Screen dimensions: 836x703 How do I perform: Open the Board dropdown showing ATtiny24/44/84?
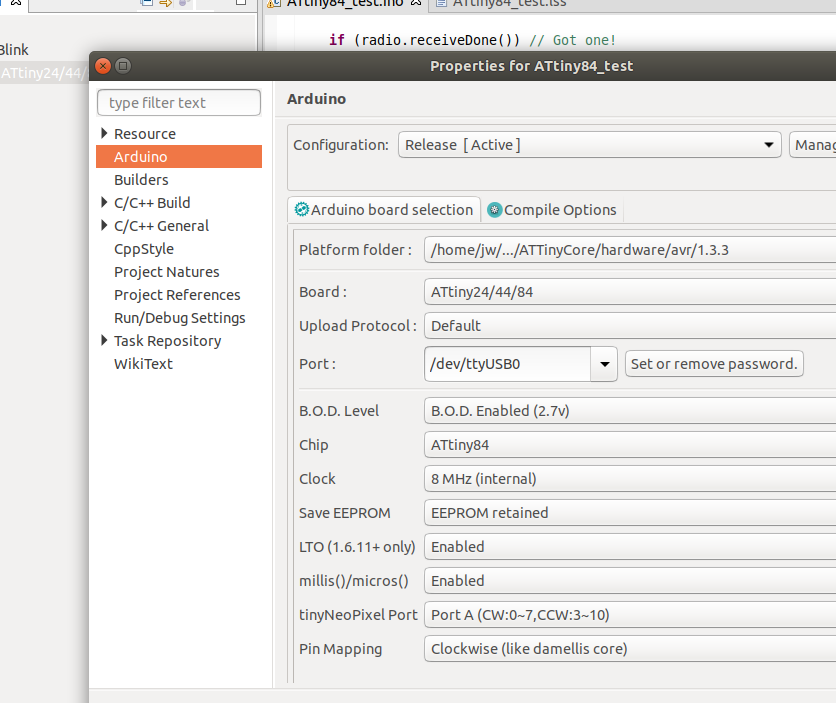click(x=630, y=292)
